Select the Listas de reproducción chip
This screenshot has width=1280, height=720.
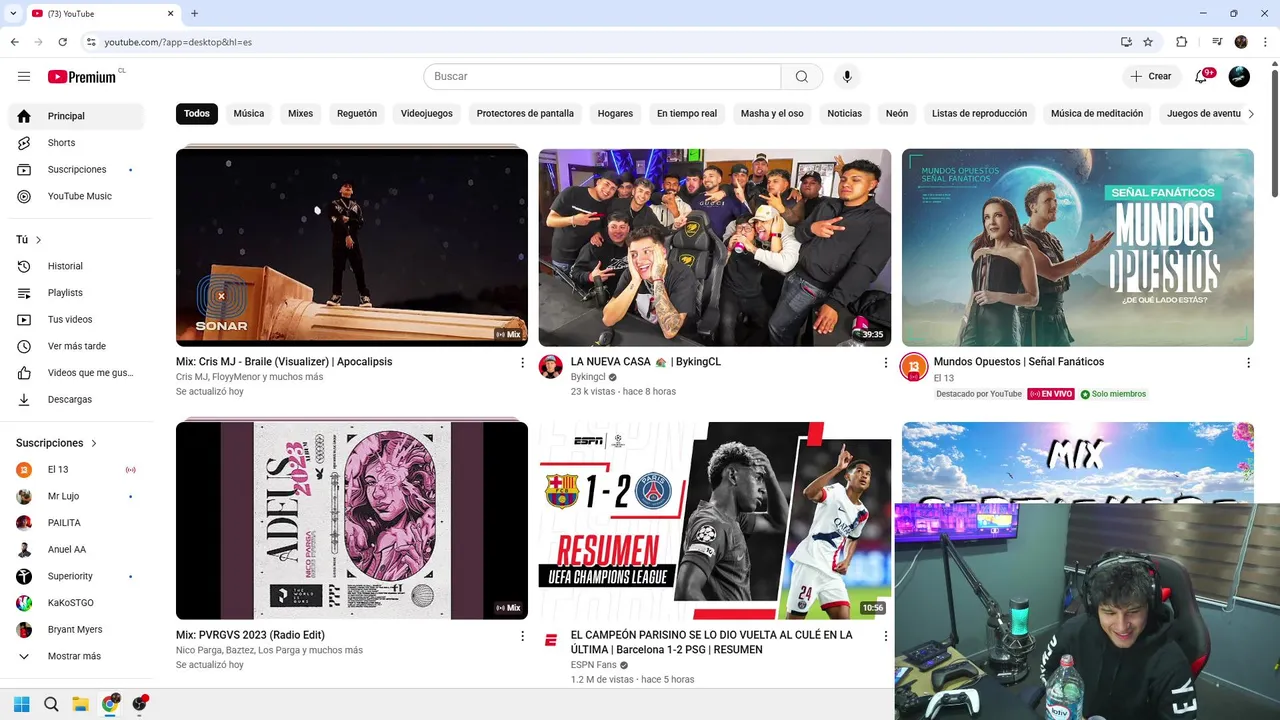979,114
